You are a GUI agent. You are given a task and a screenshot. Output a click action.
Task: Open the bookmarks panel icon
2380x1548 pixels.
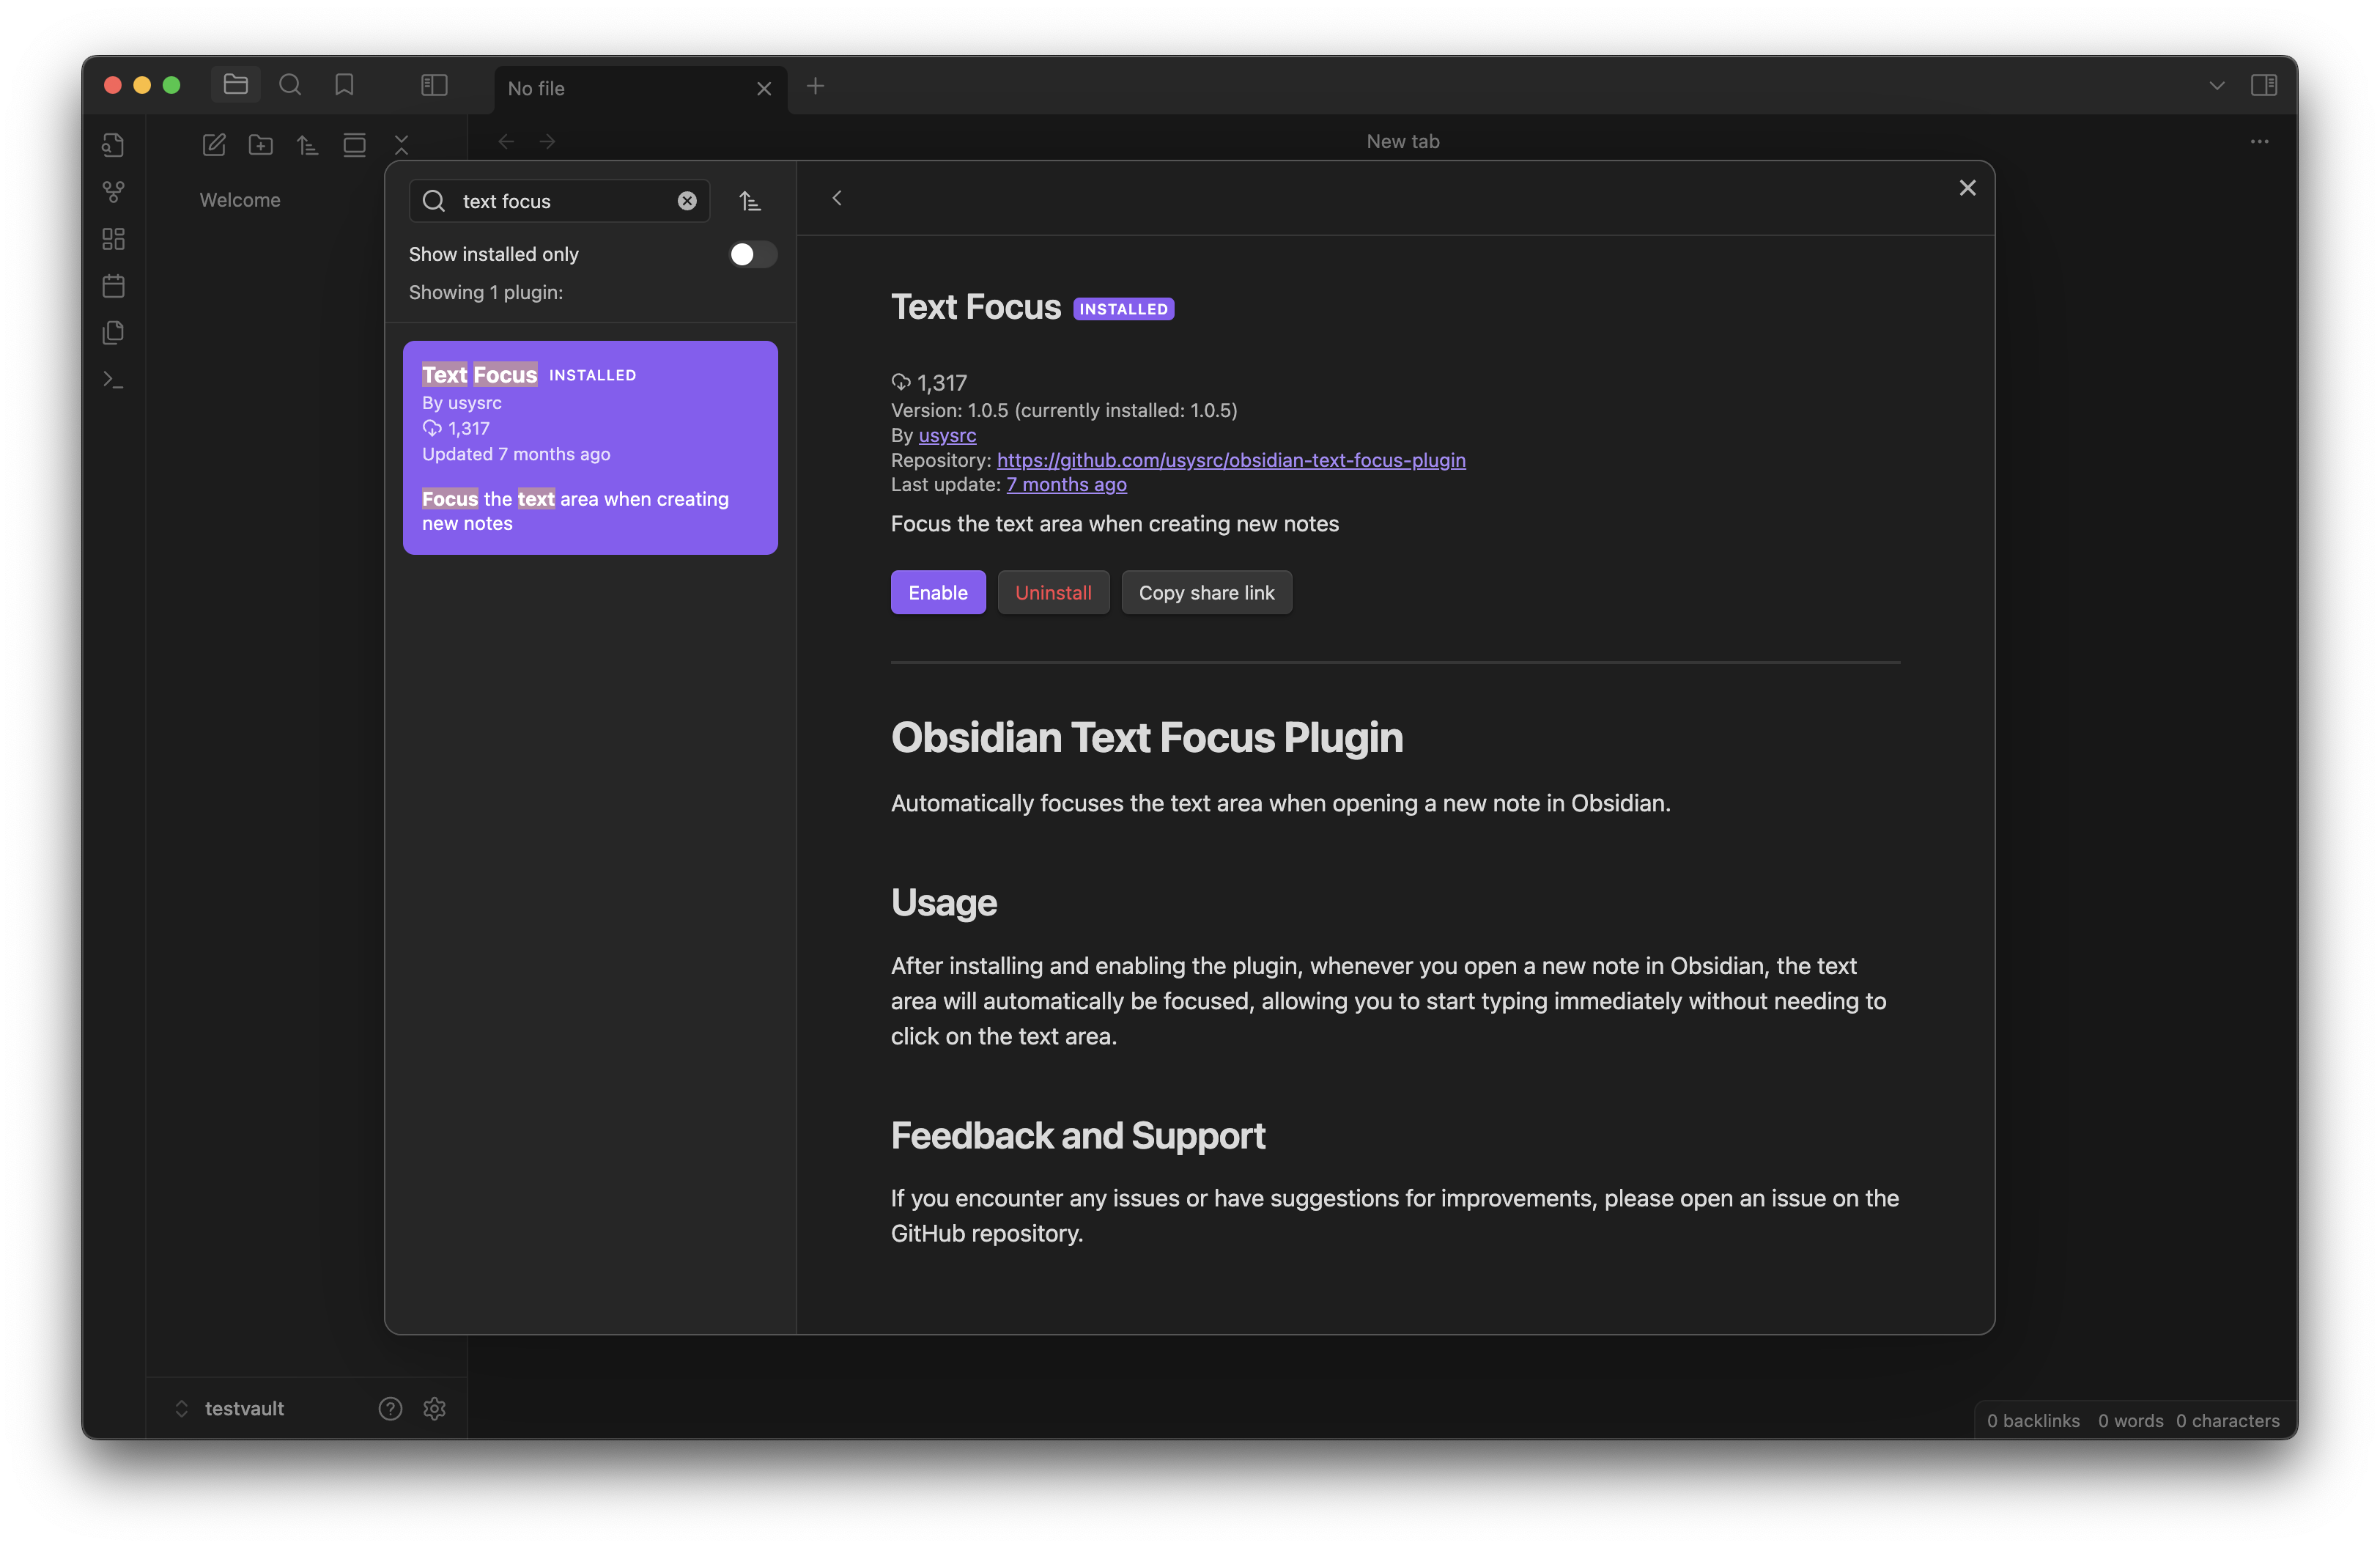(x=344, y=85)
